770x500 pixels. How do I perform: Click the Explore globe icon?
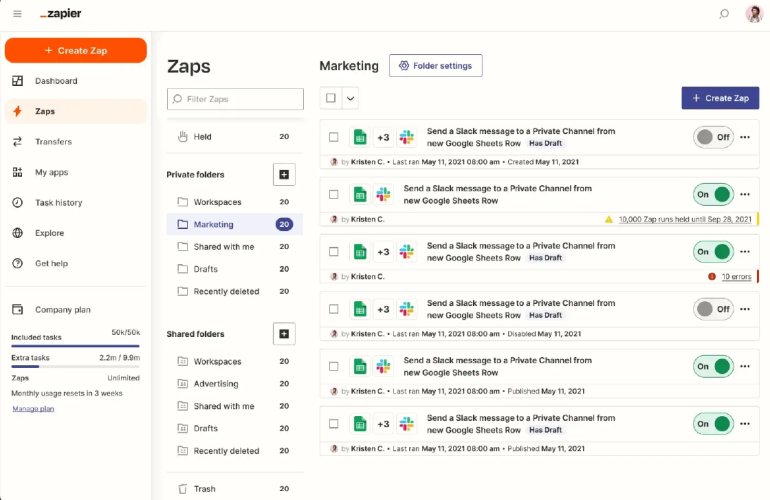point(18,233)
